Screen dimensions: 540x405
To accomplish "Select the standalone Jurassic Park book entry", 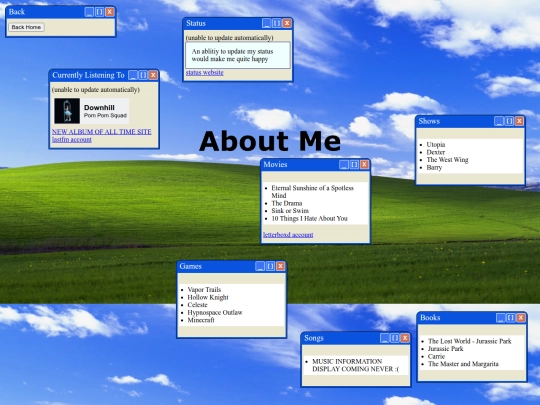I will (x=445, y=349).
